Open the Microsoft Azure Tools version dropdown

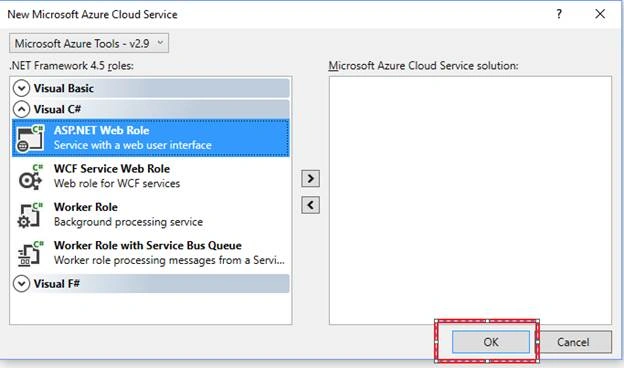(x=89, y=43)
